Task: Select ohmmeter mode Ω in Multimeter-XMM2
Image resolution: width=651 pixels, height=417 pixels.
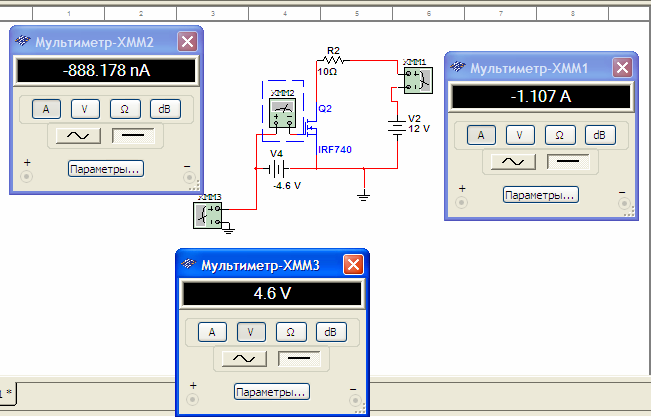Action: point(125,109)
